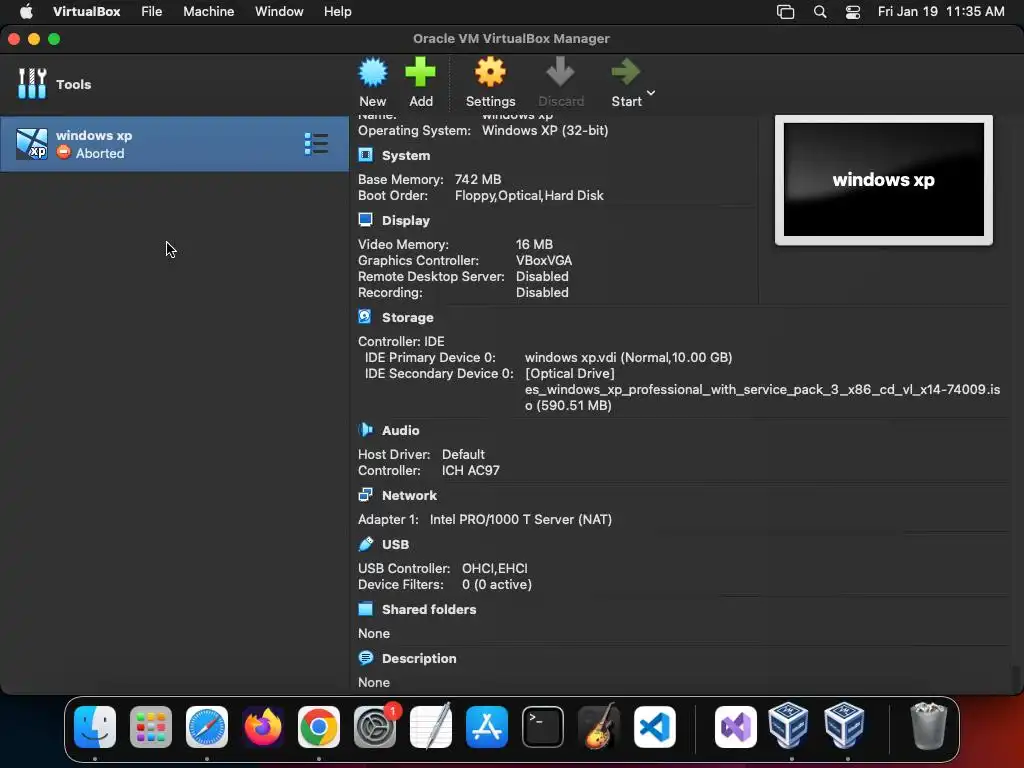Open Safari from the Dock
Screen dimensions: 1024x768
(x=207, y=727)
